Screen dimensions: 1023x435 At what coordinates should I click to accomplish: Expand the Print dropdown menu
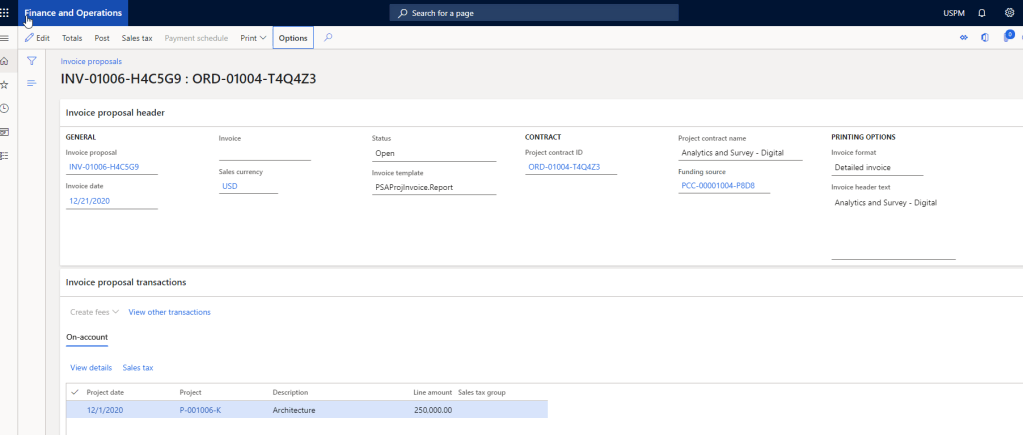click(253, 38)
